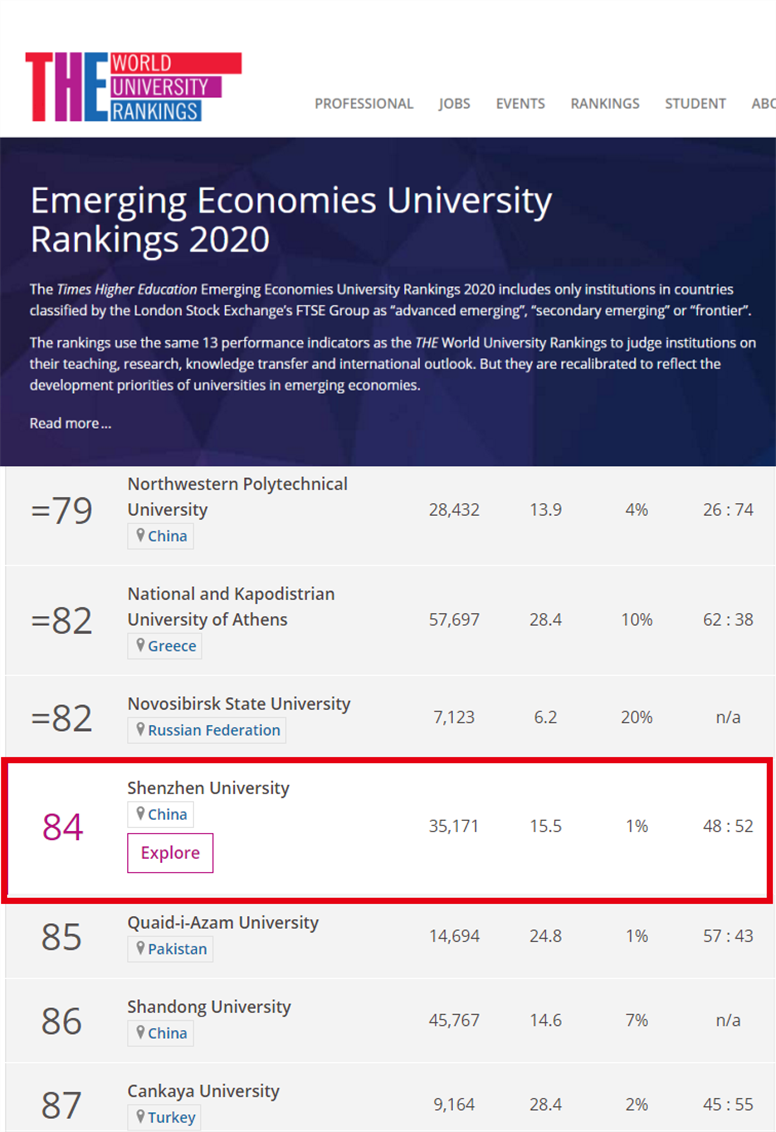Click the China pin under Northwestern Polytechnical University
Screen dimensions: 776x1132
[x=141, y=535]
